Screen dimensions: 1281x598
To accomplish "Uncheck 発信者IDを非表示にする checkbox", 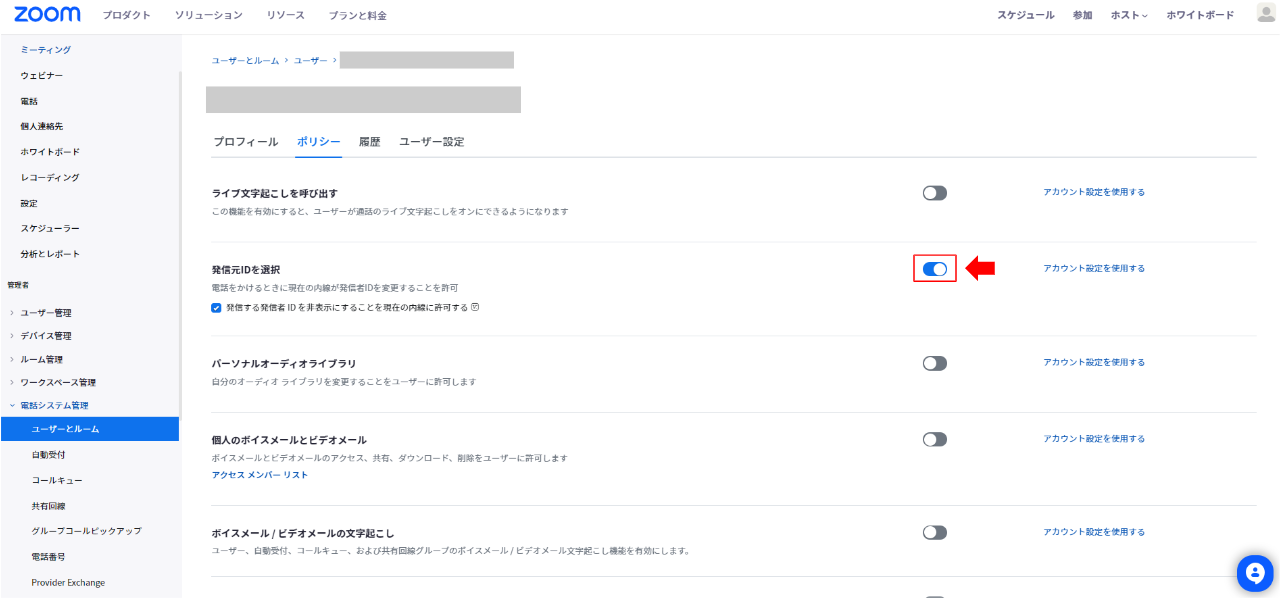I will click(216, 308).
